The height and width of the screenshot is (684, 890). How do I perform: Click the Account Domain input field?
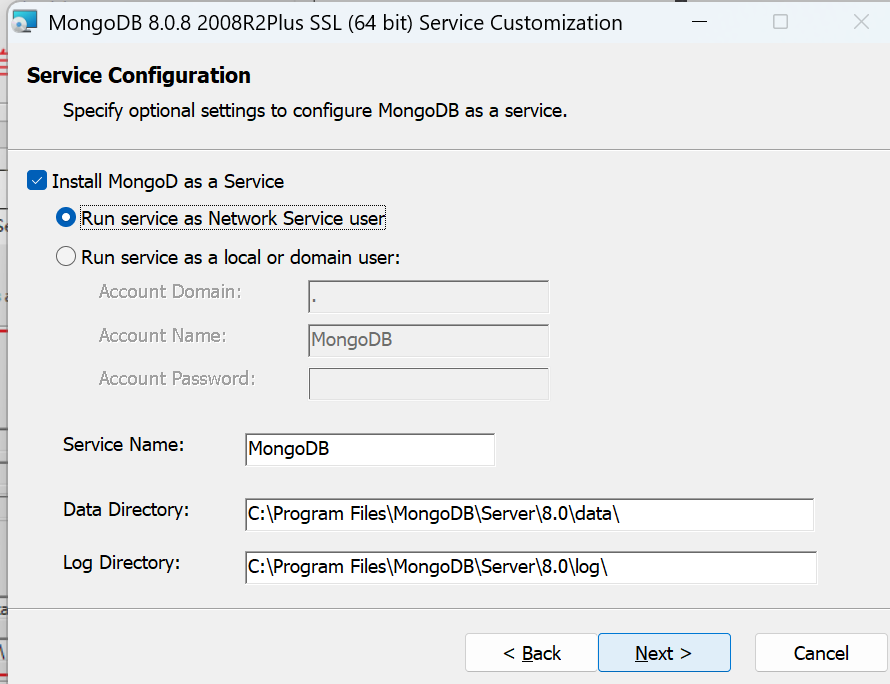coord(429,296)
